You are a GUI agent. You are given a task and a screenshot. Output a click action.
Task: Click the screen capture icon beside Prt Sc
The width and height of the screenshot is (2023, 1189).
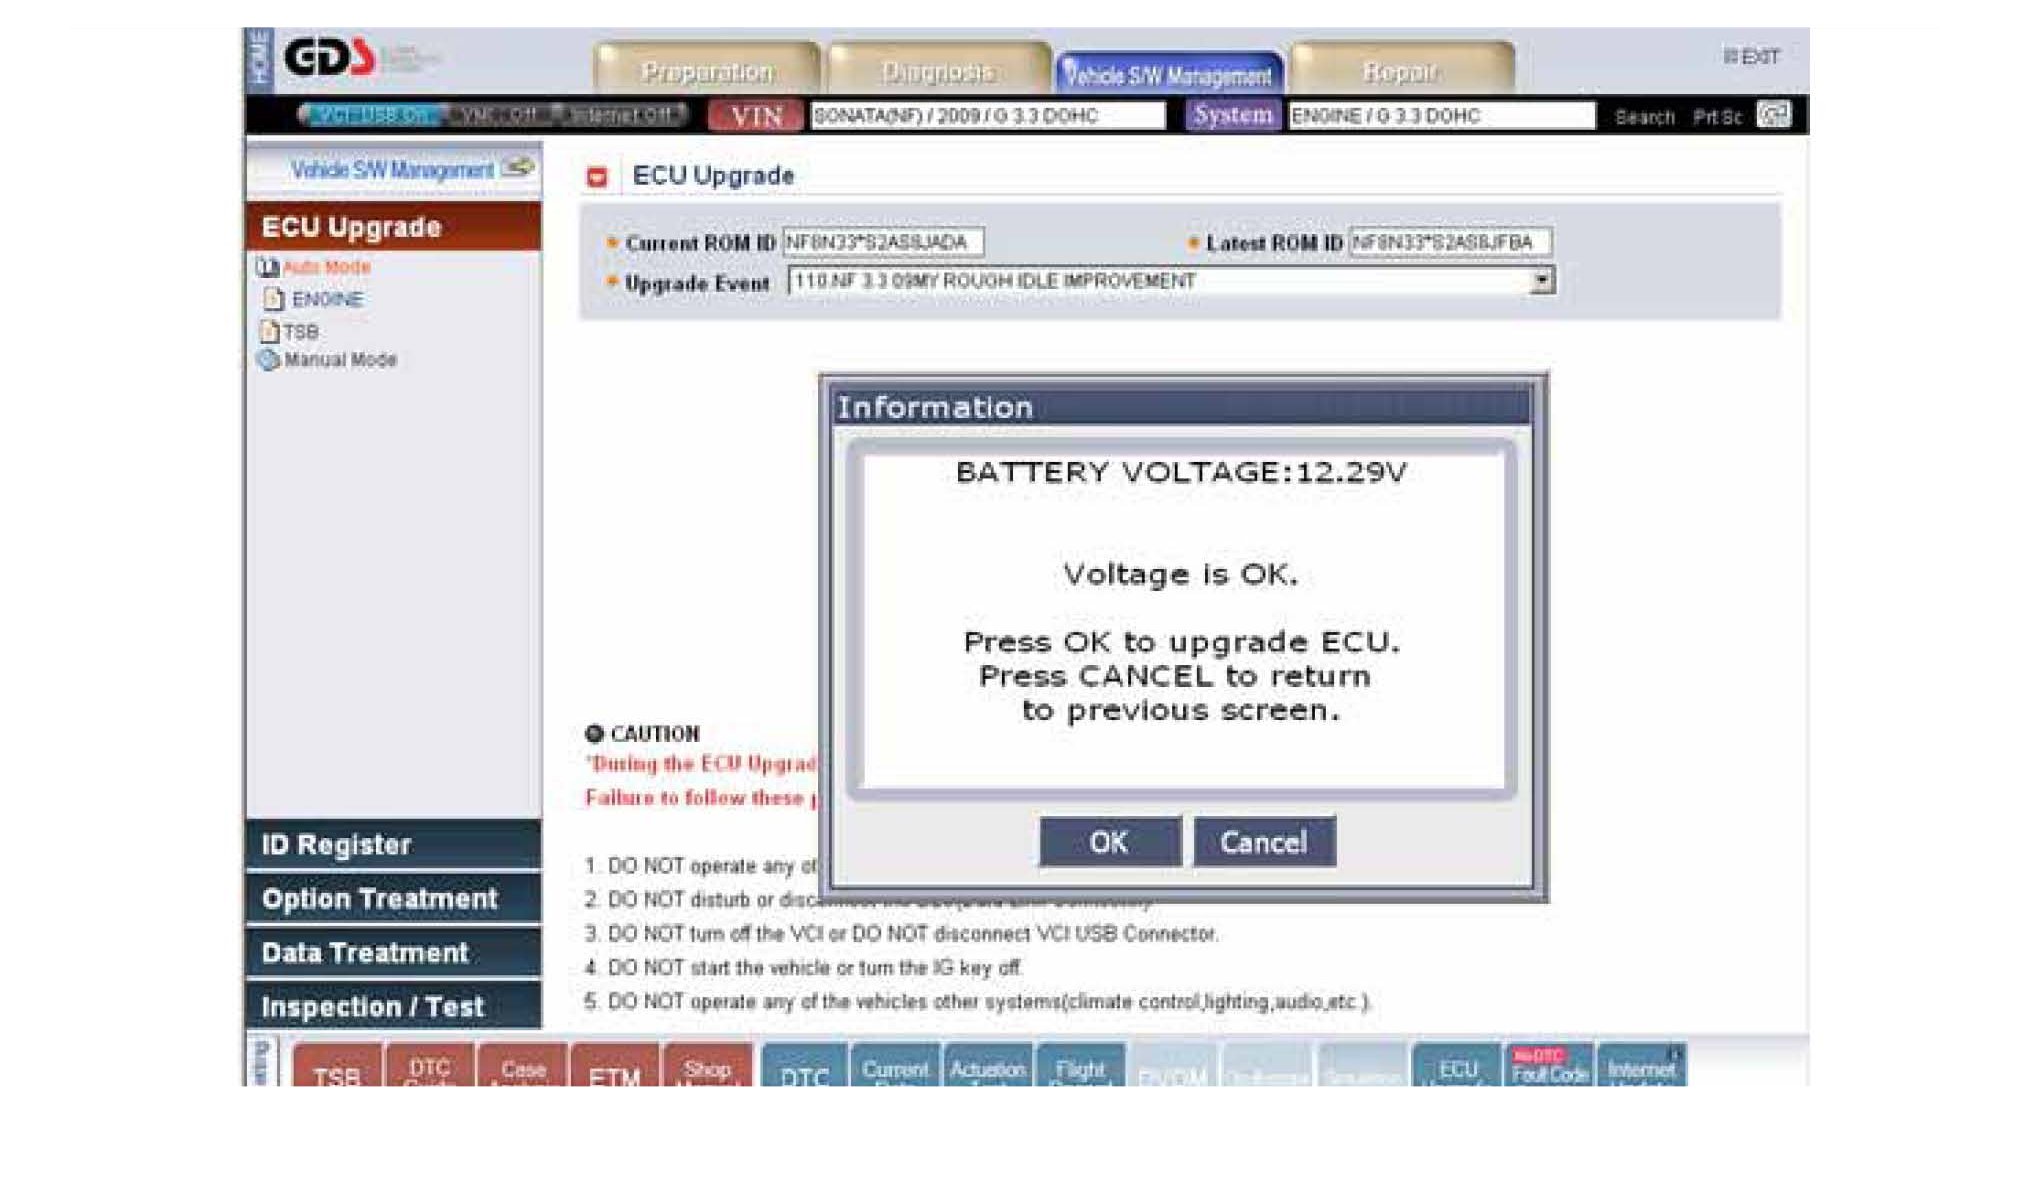[1774, 115]
